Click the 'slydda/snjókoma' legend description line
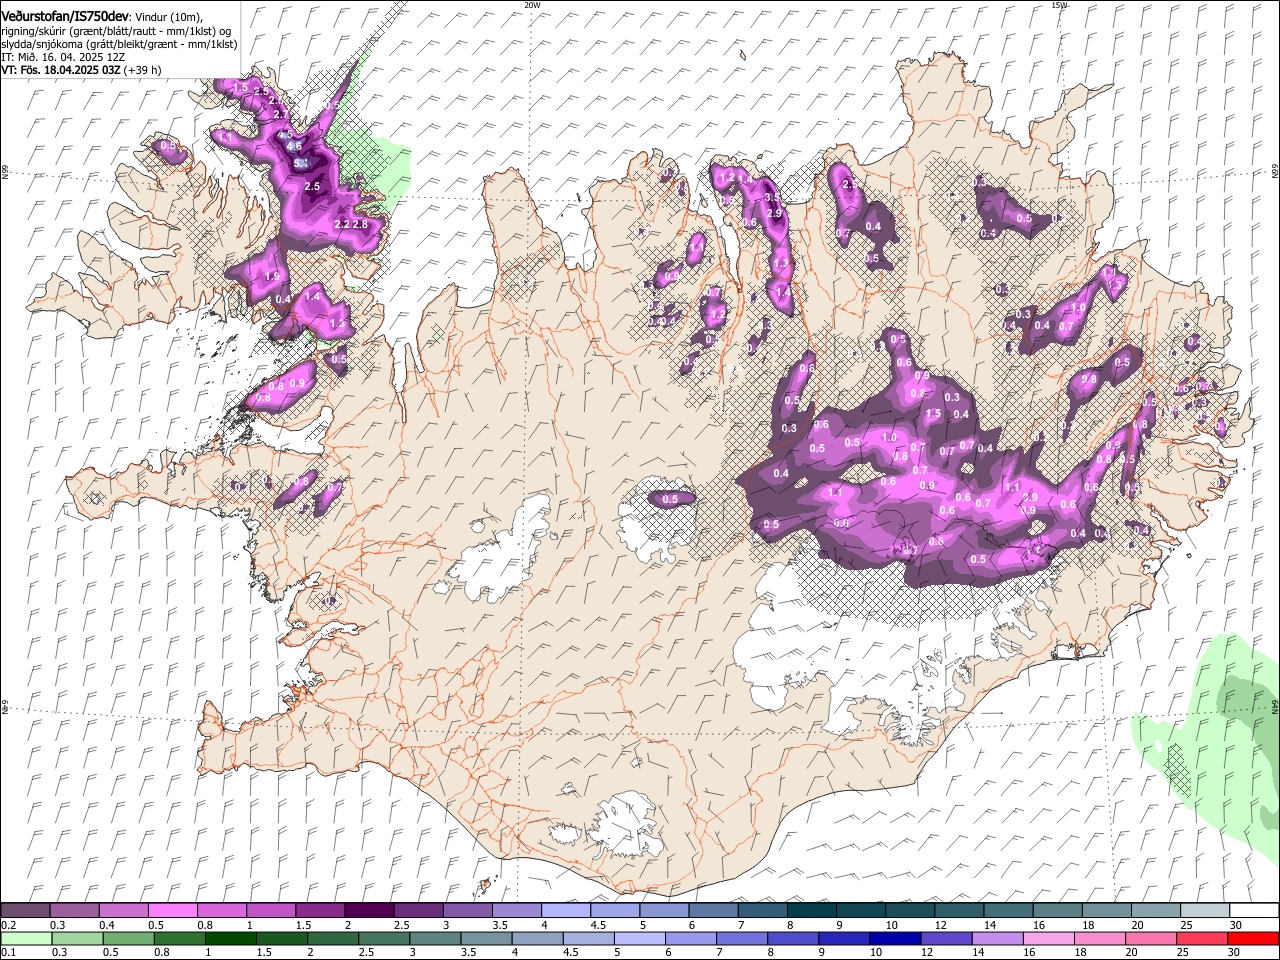The height and width of the screenshot is (960, 1280). pyautogui.click(x=119, y=44)
